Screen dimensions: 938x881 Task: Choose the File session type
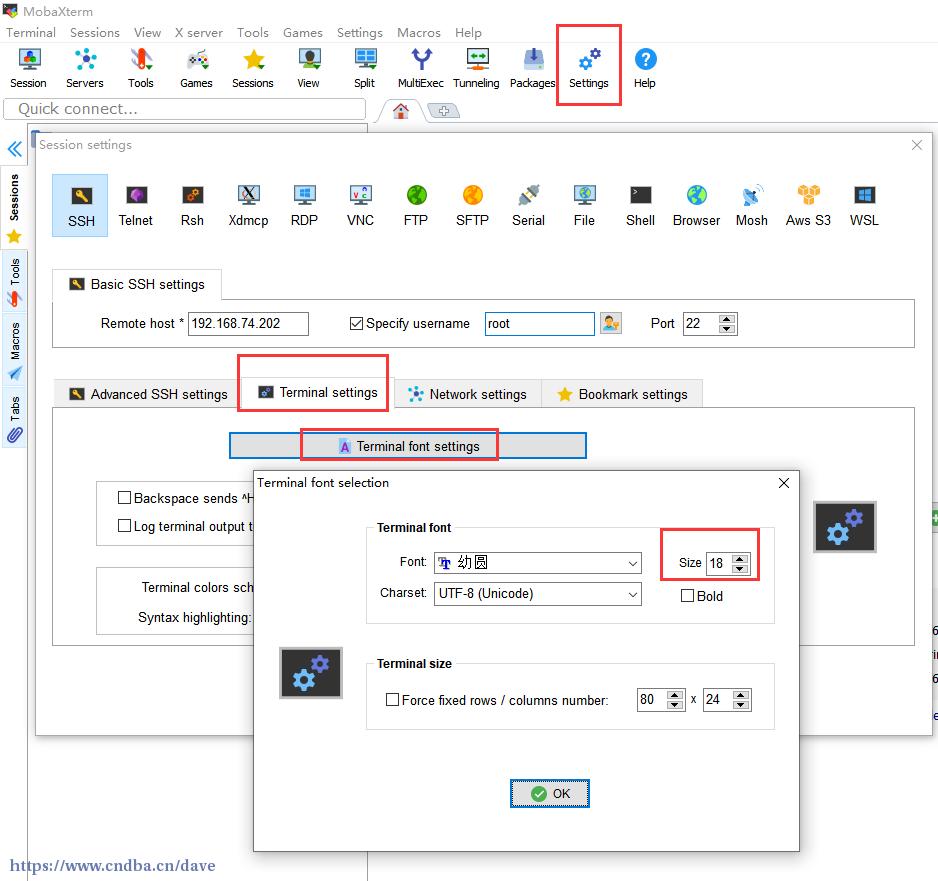[584, 206]
